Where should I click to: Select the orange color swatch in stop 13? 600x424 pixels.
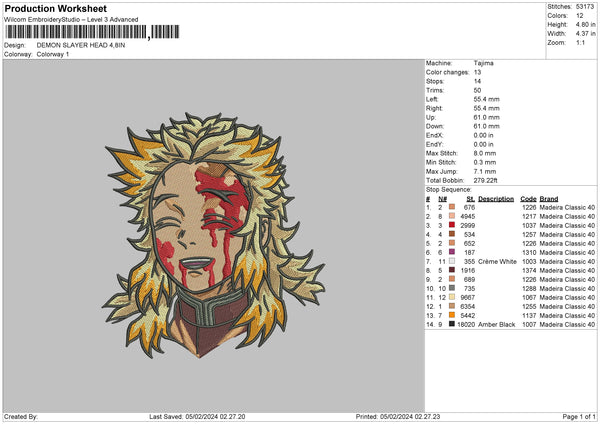tap(452, 315)
